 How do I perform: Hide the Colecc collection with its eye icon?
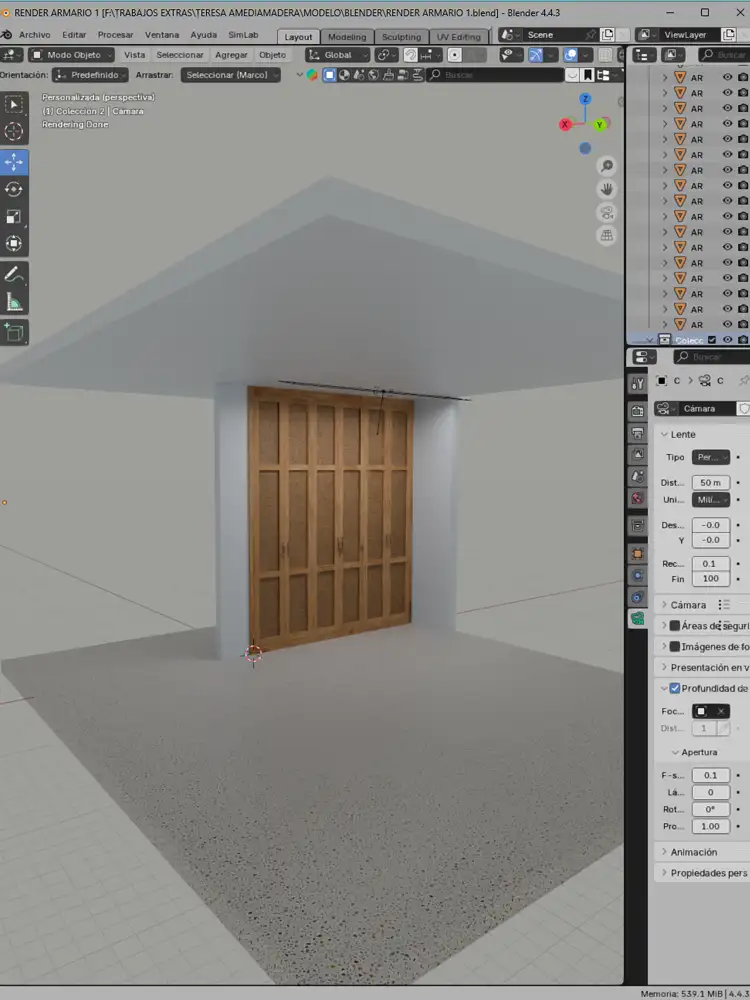pyautogui.click(x=727, y=340)
